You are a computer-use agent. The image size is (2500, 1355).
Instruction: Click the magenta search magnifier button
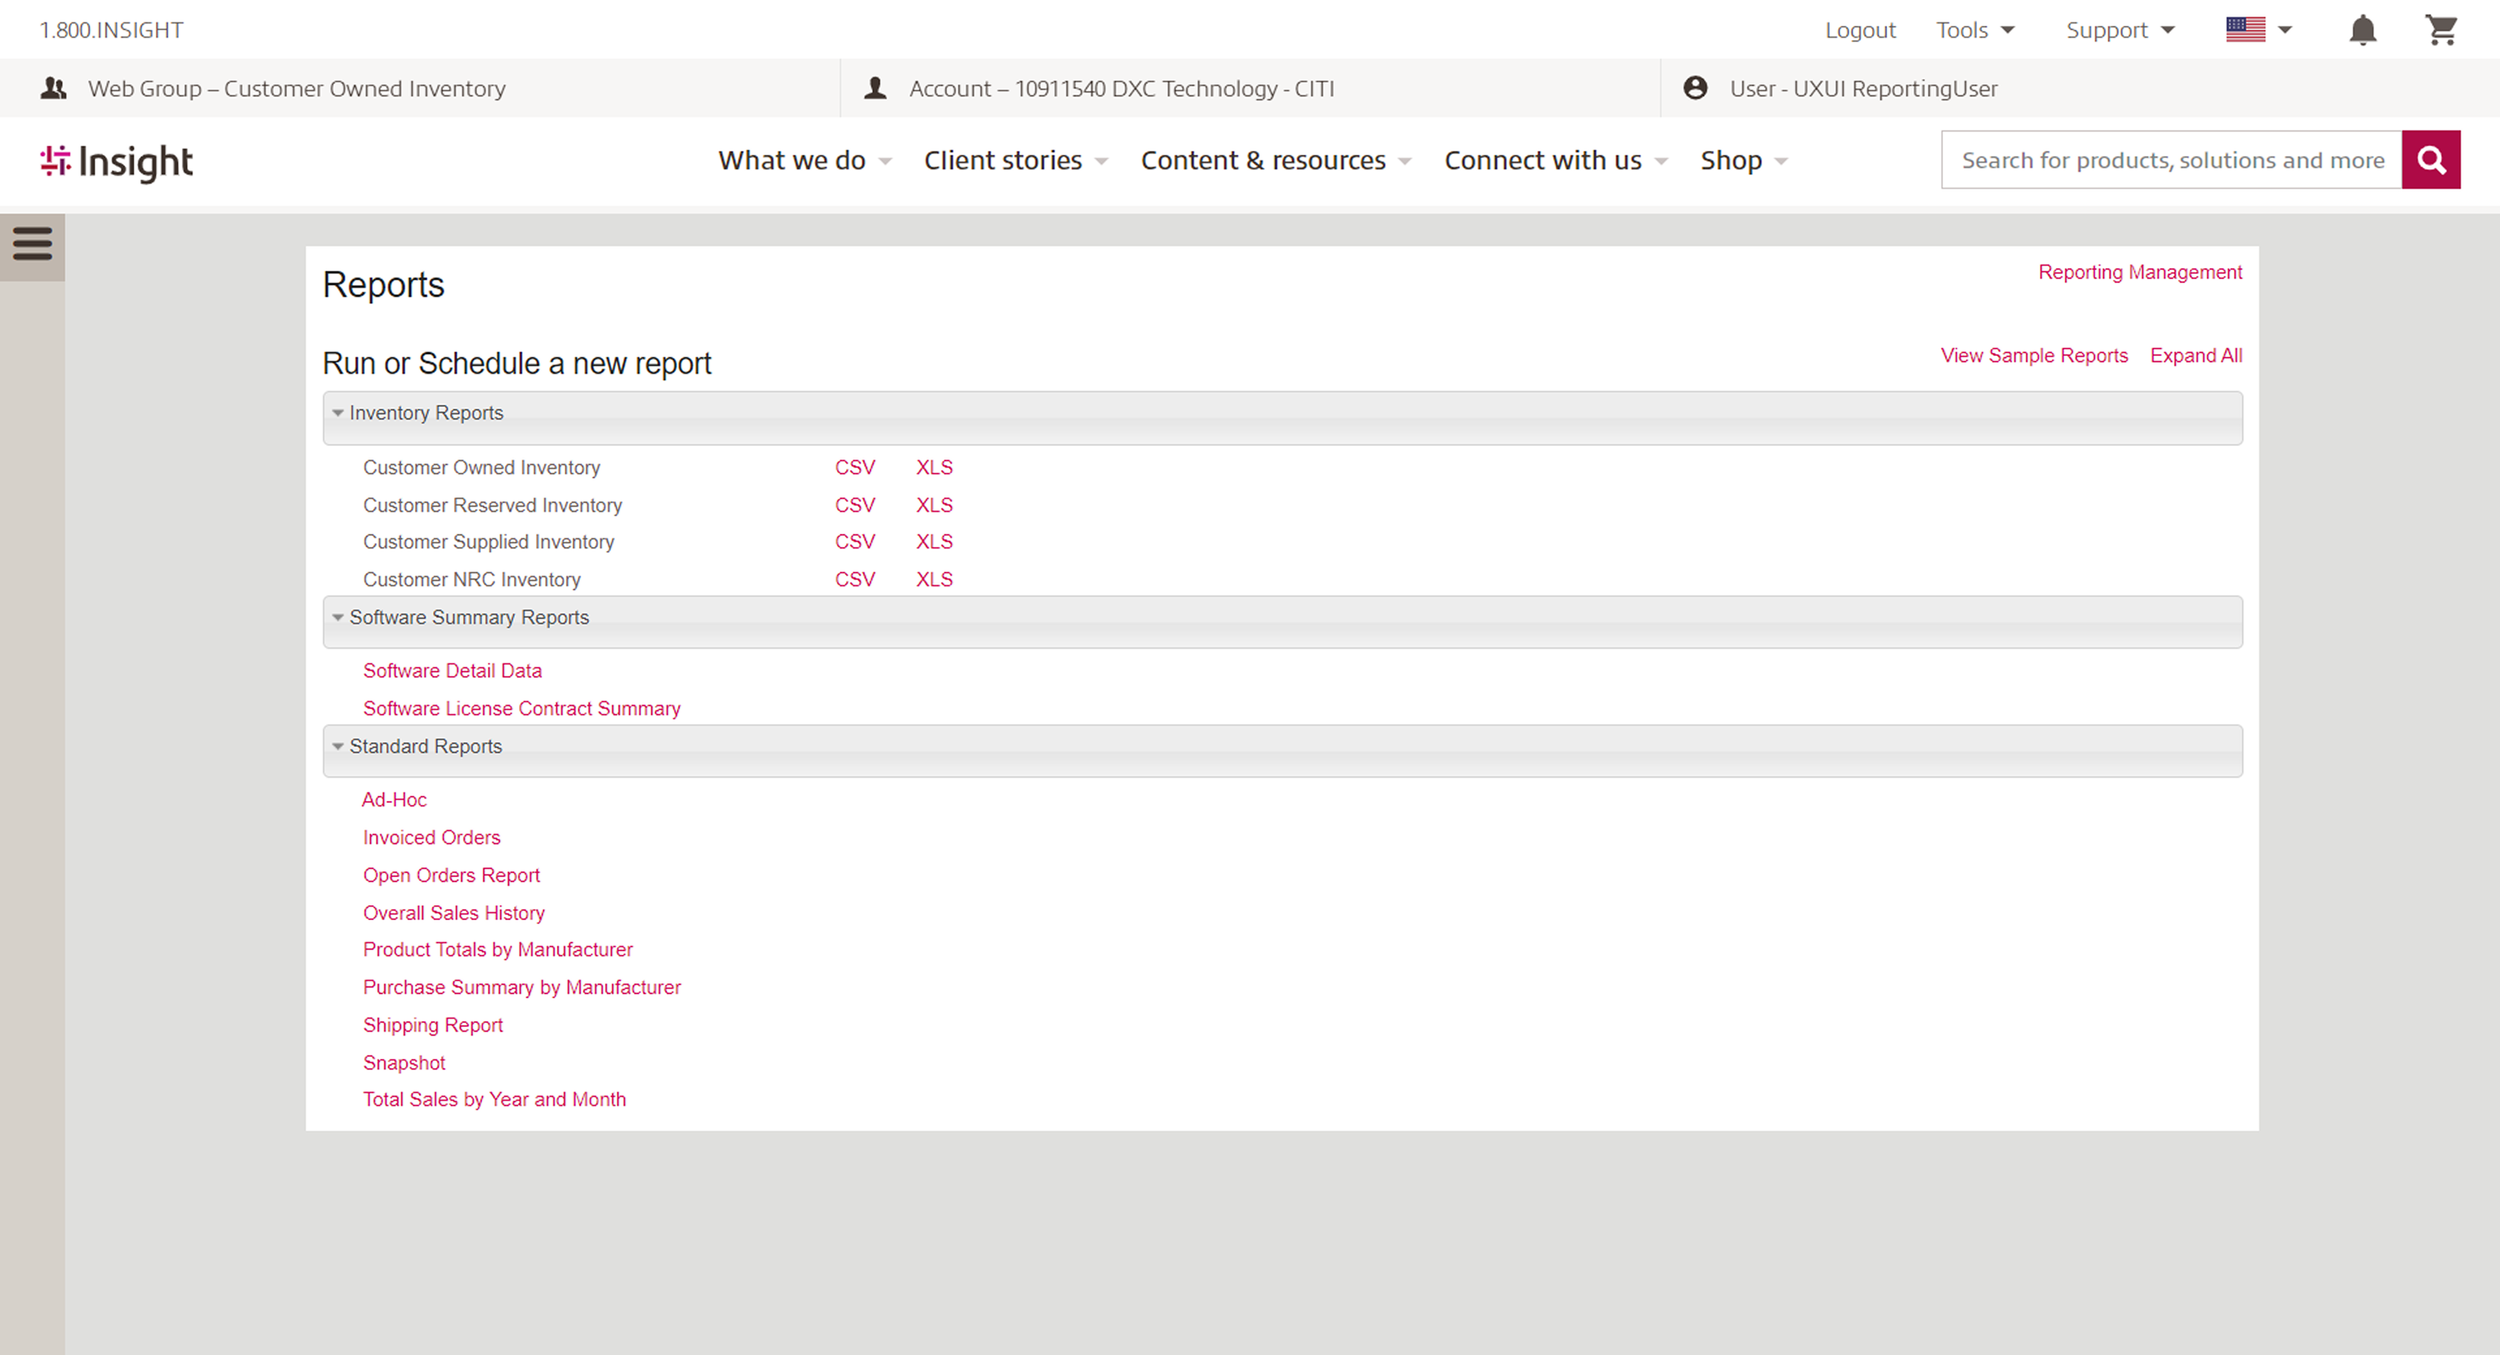[2431, 160]
